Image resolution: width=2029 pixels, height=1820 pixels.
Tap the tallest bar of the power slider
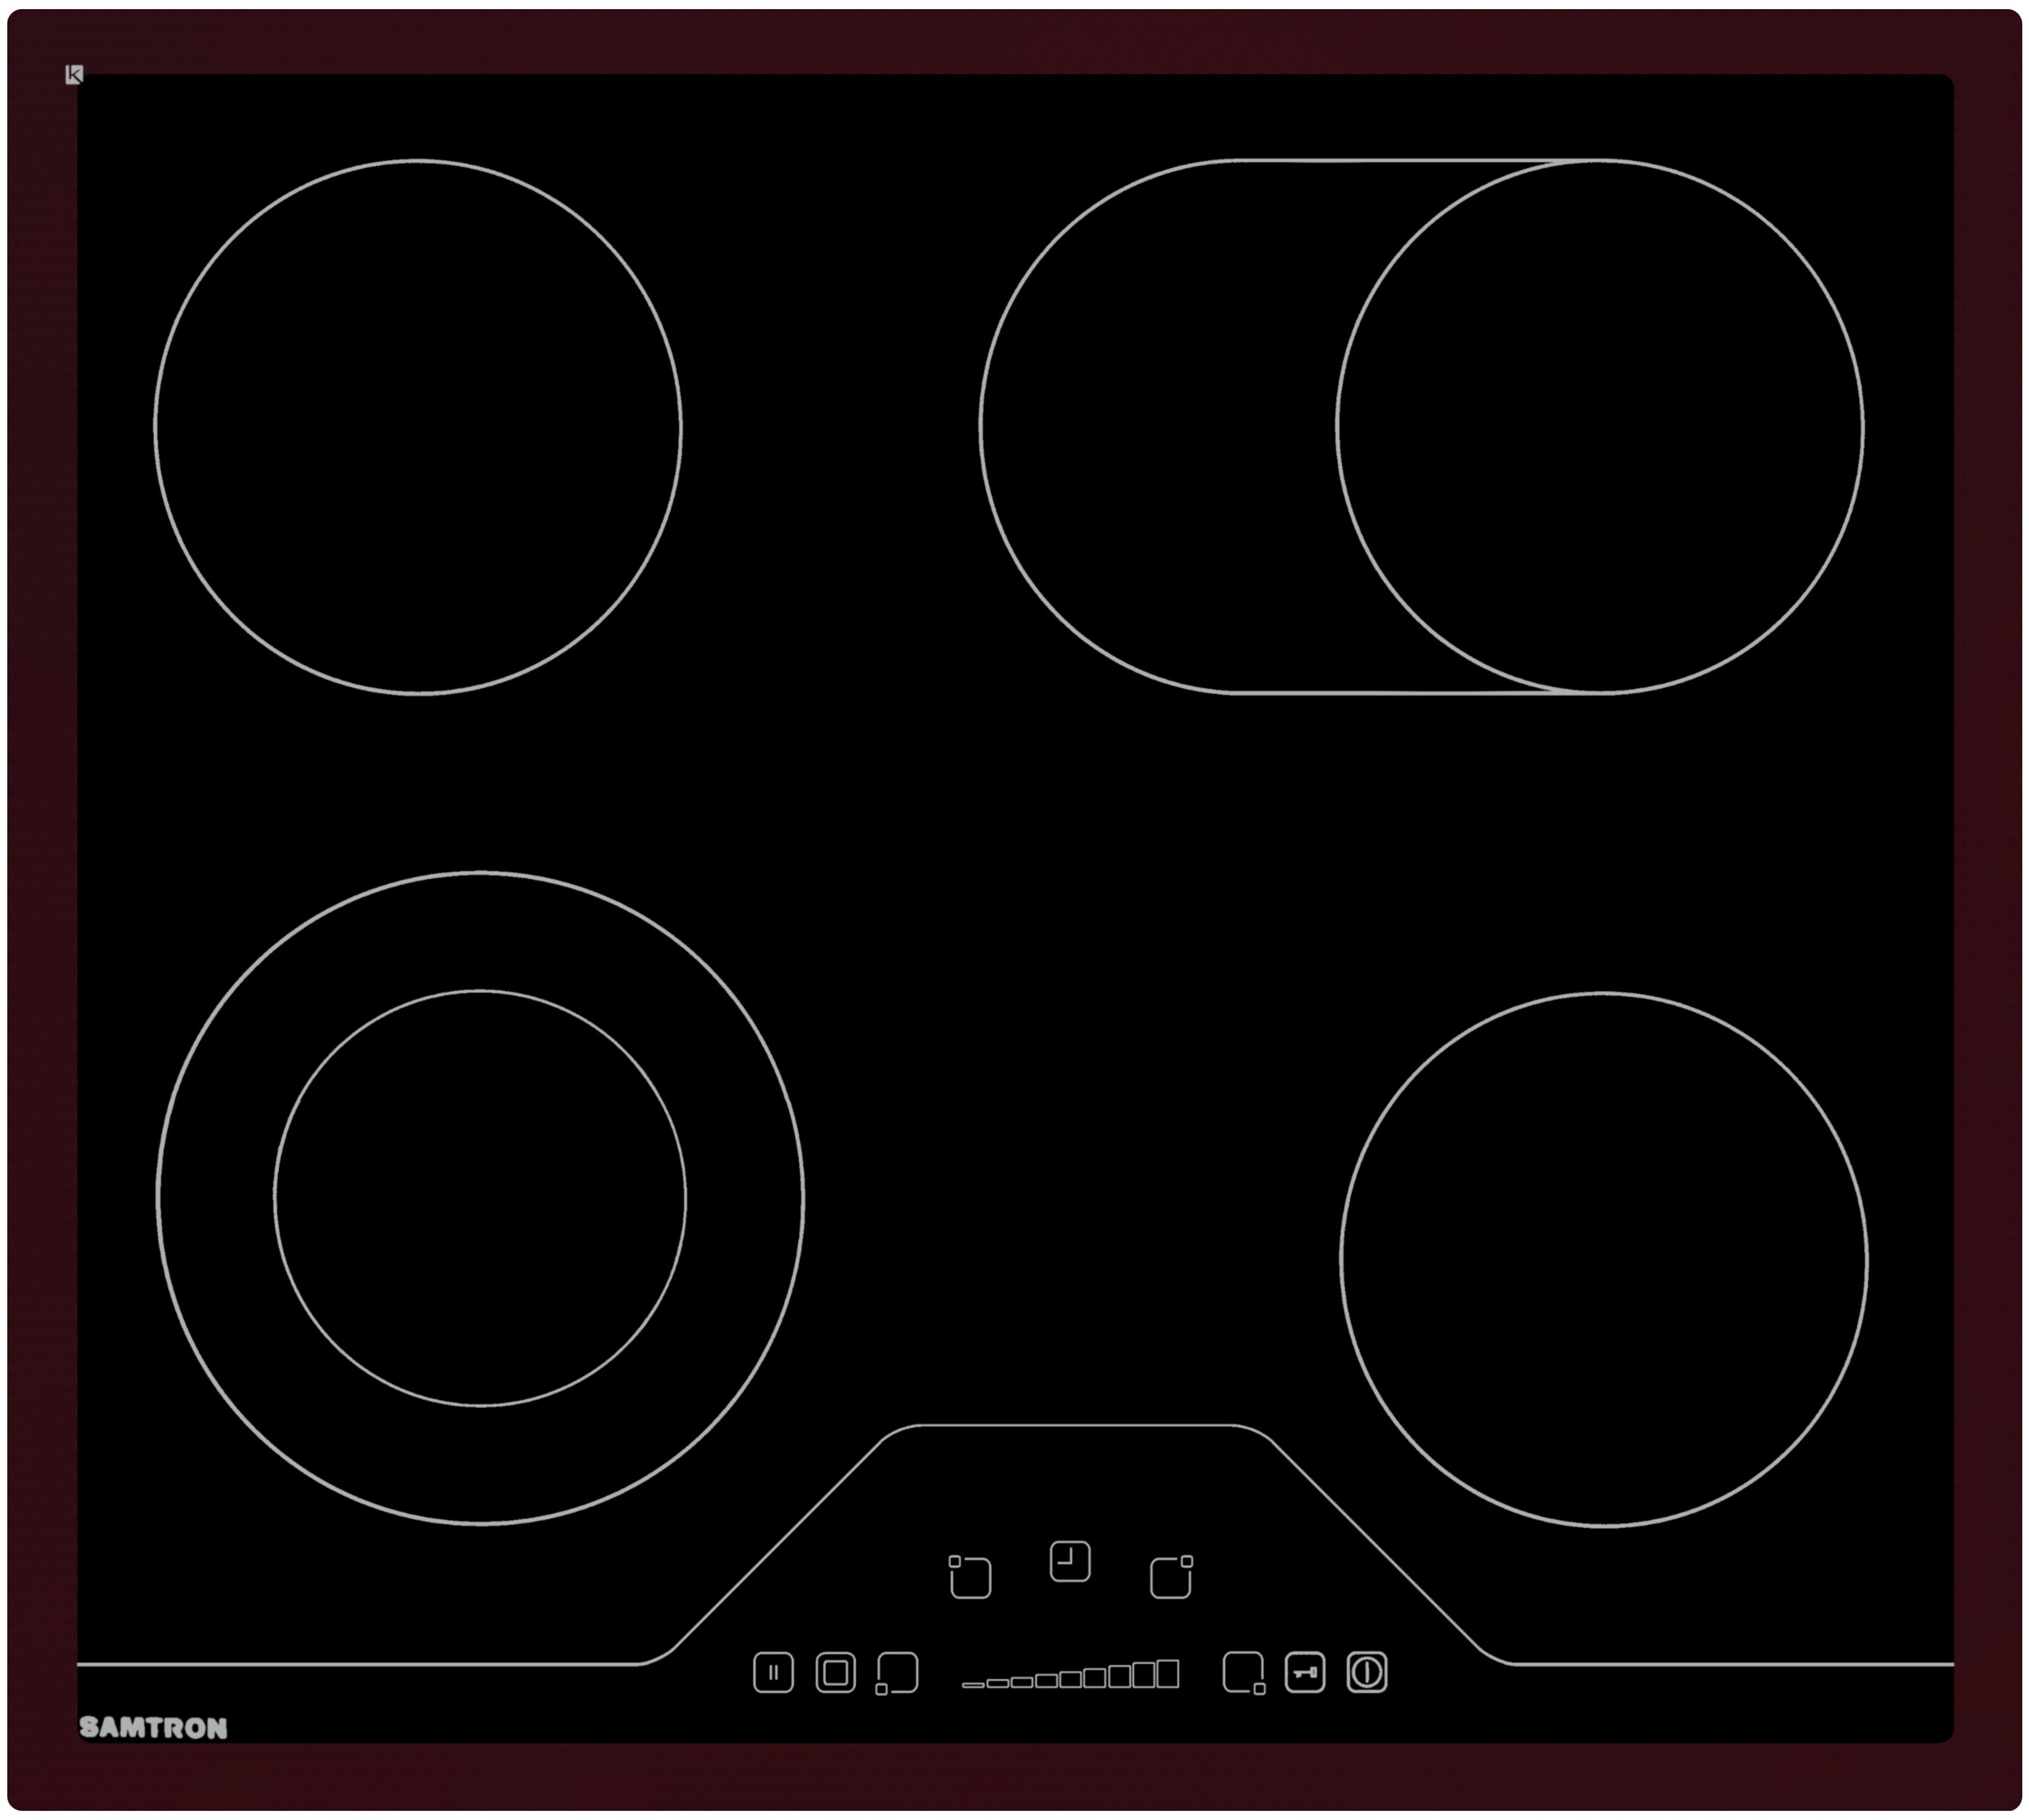tap(1168, 1674)
